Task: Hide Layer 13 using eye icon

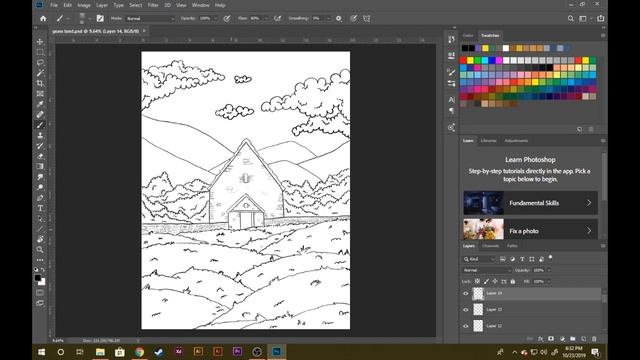Action: 466,310
